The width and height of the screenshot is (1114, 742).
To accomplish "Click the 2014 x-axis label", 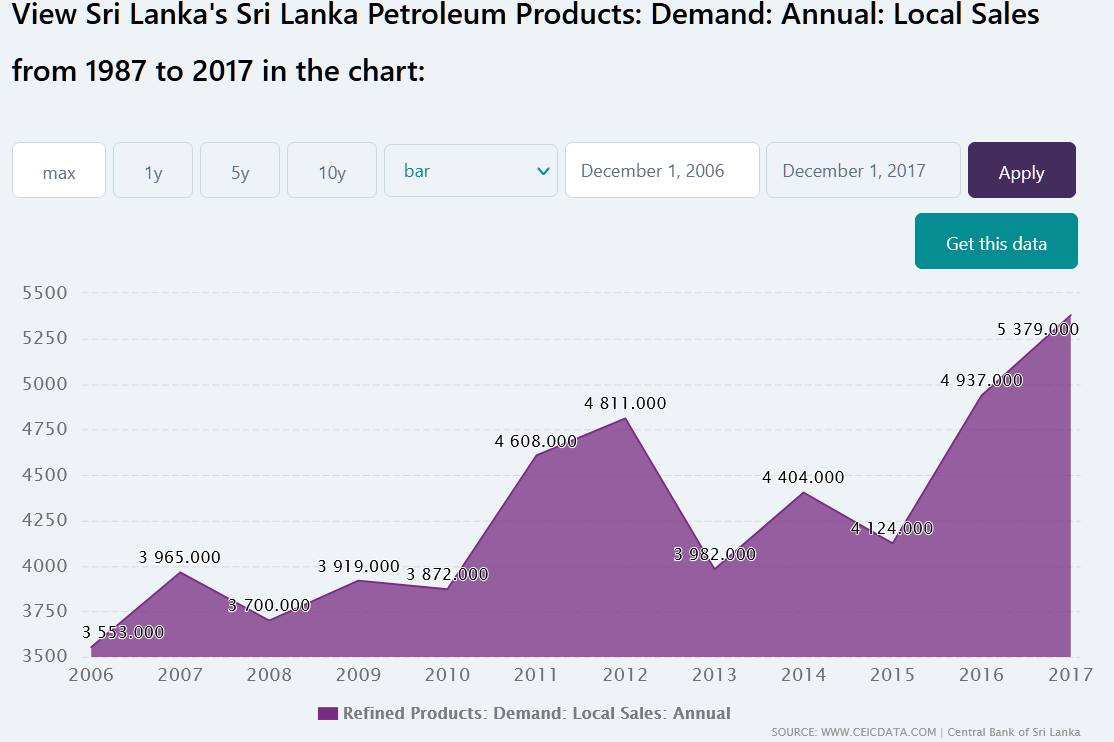I will coord(804,675).
